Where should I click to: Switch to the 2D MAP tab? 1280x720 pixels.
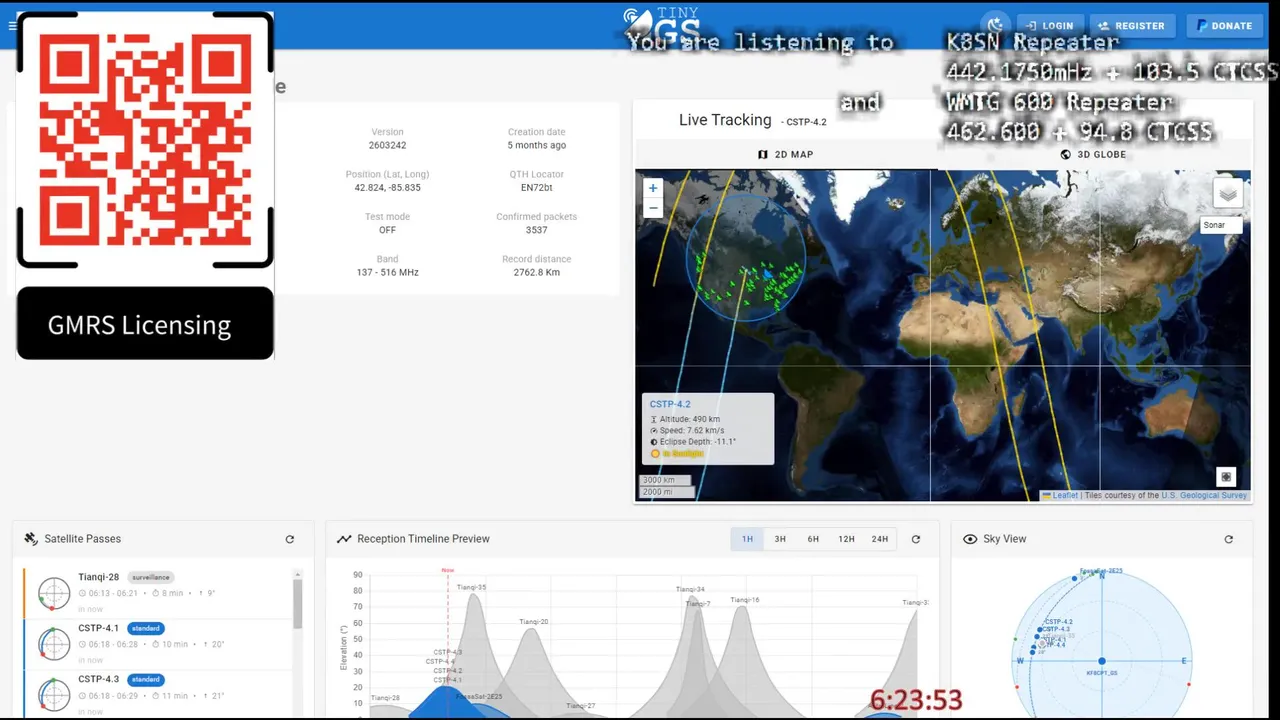785,155
